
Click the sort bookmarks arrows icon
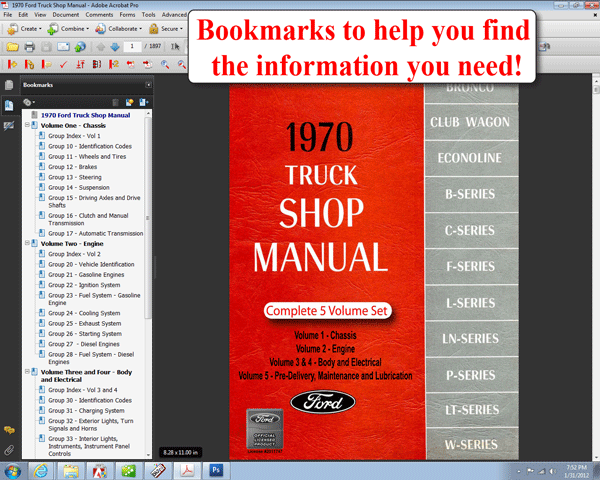pos(80,64)
